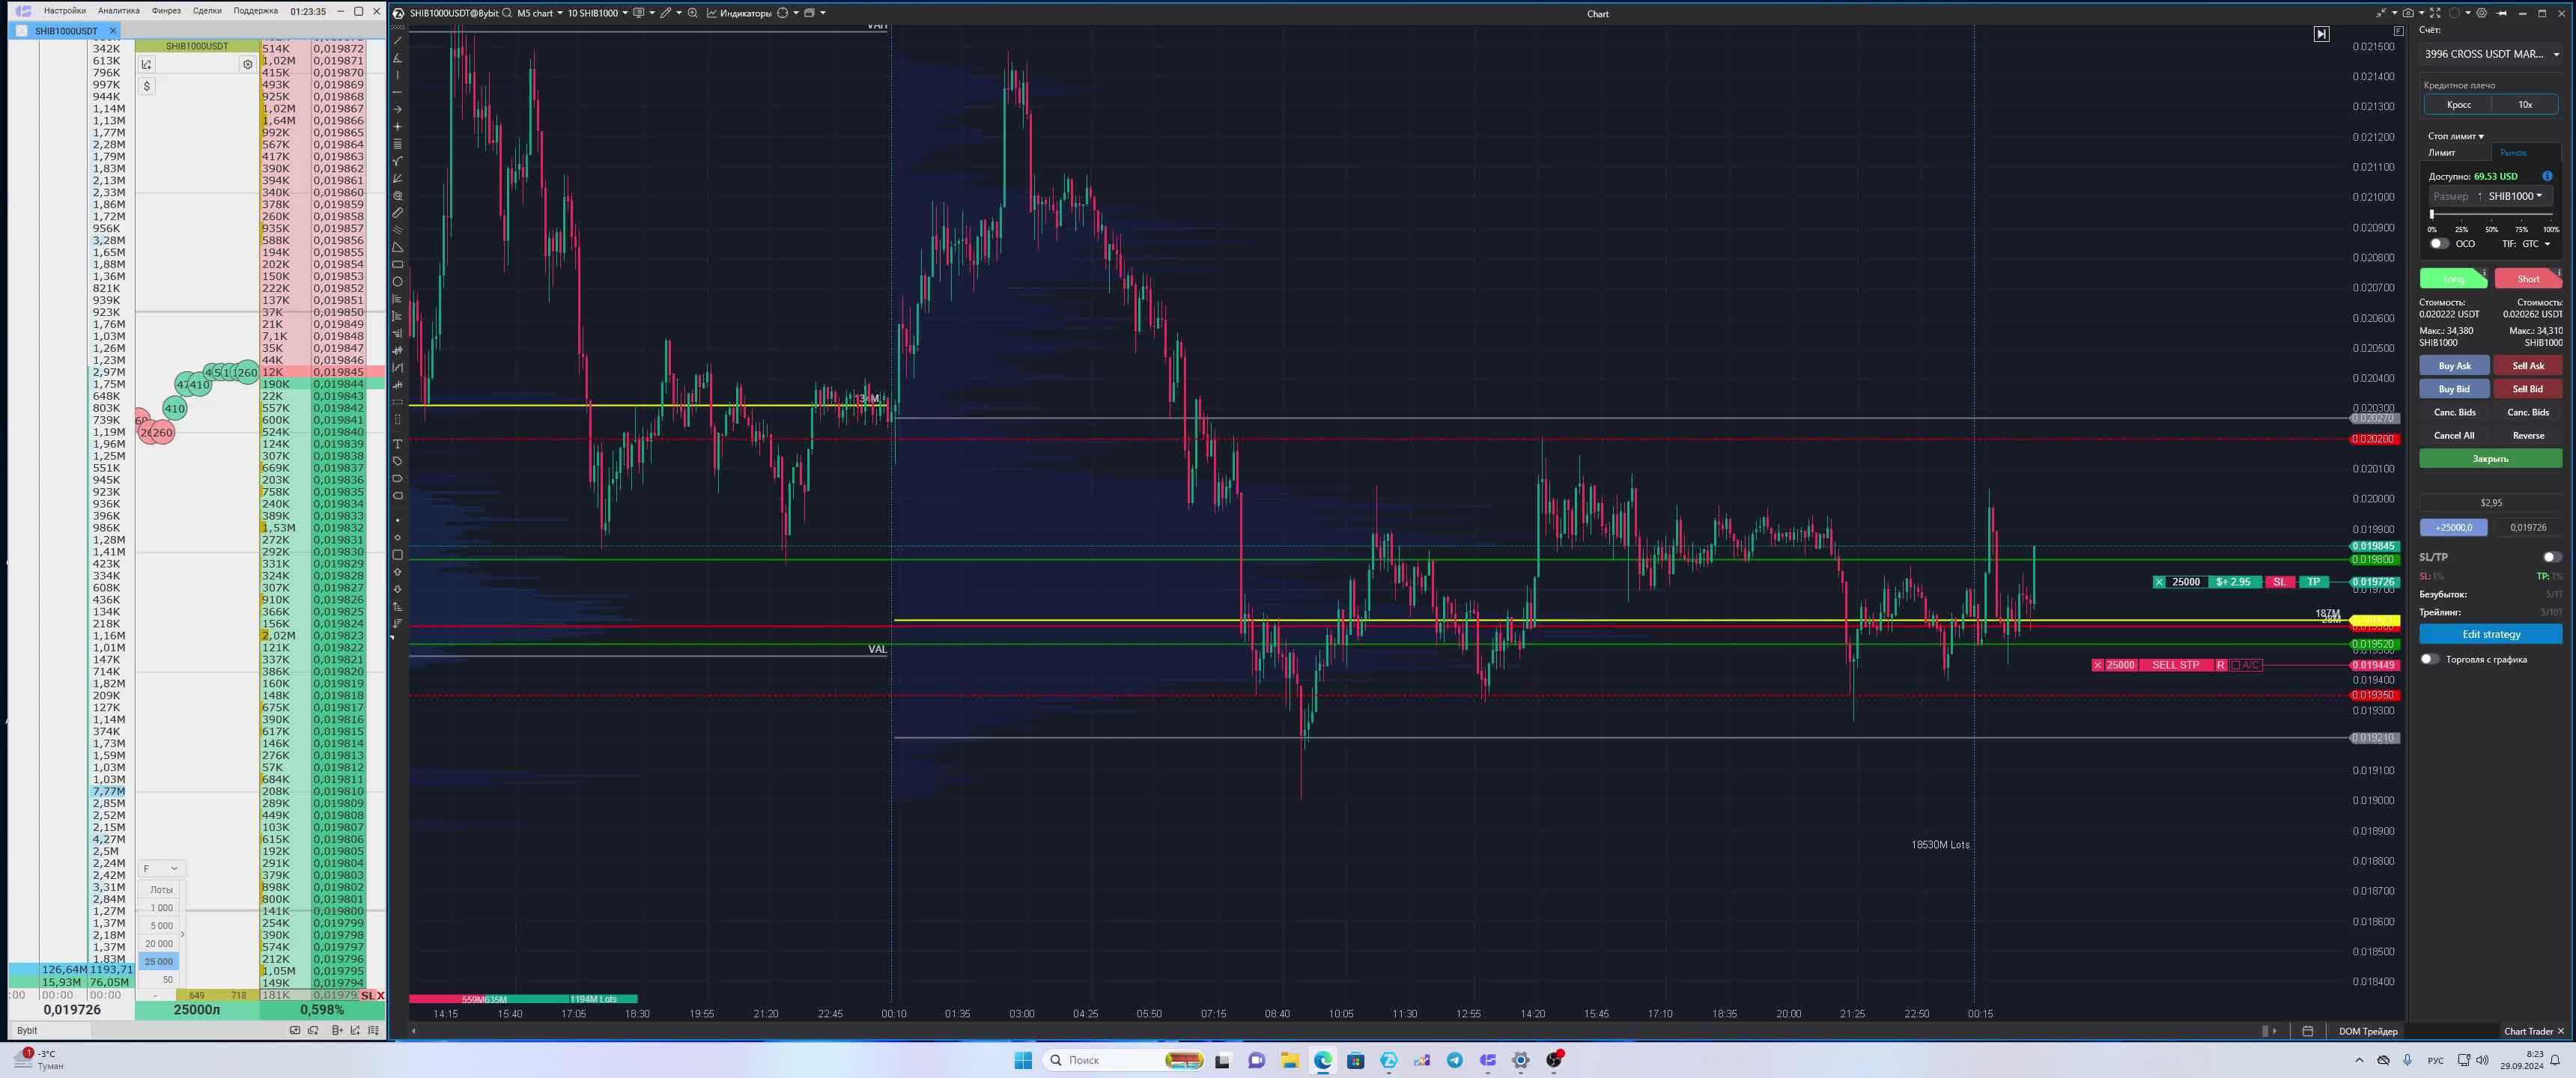Open DOM settings gear icon
This screenshot has height=1078, width=2576.
[x=248, y=64]
